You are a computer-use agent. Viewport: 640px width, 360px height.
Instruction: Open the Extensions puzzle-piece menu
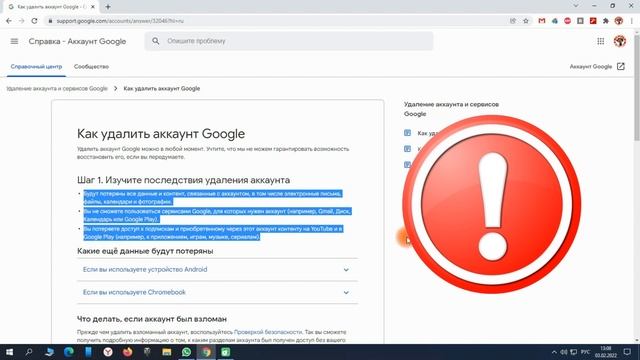click(x=606, y=21)
